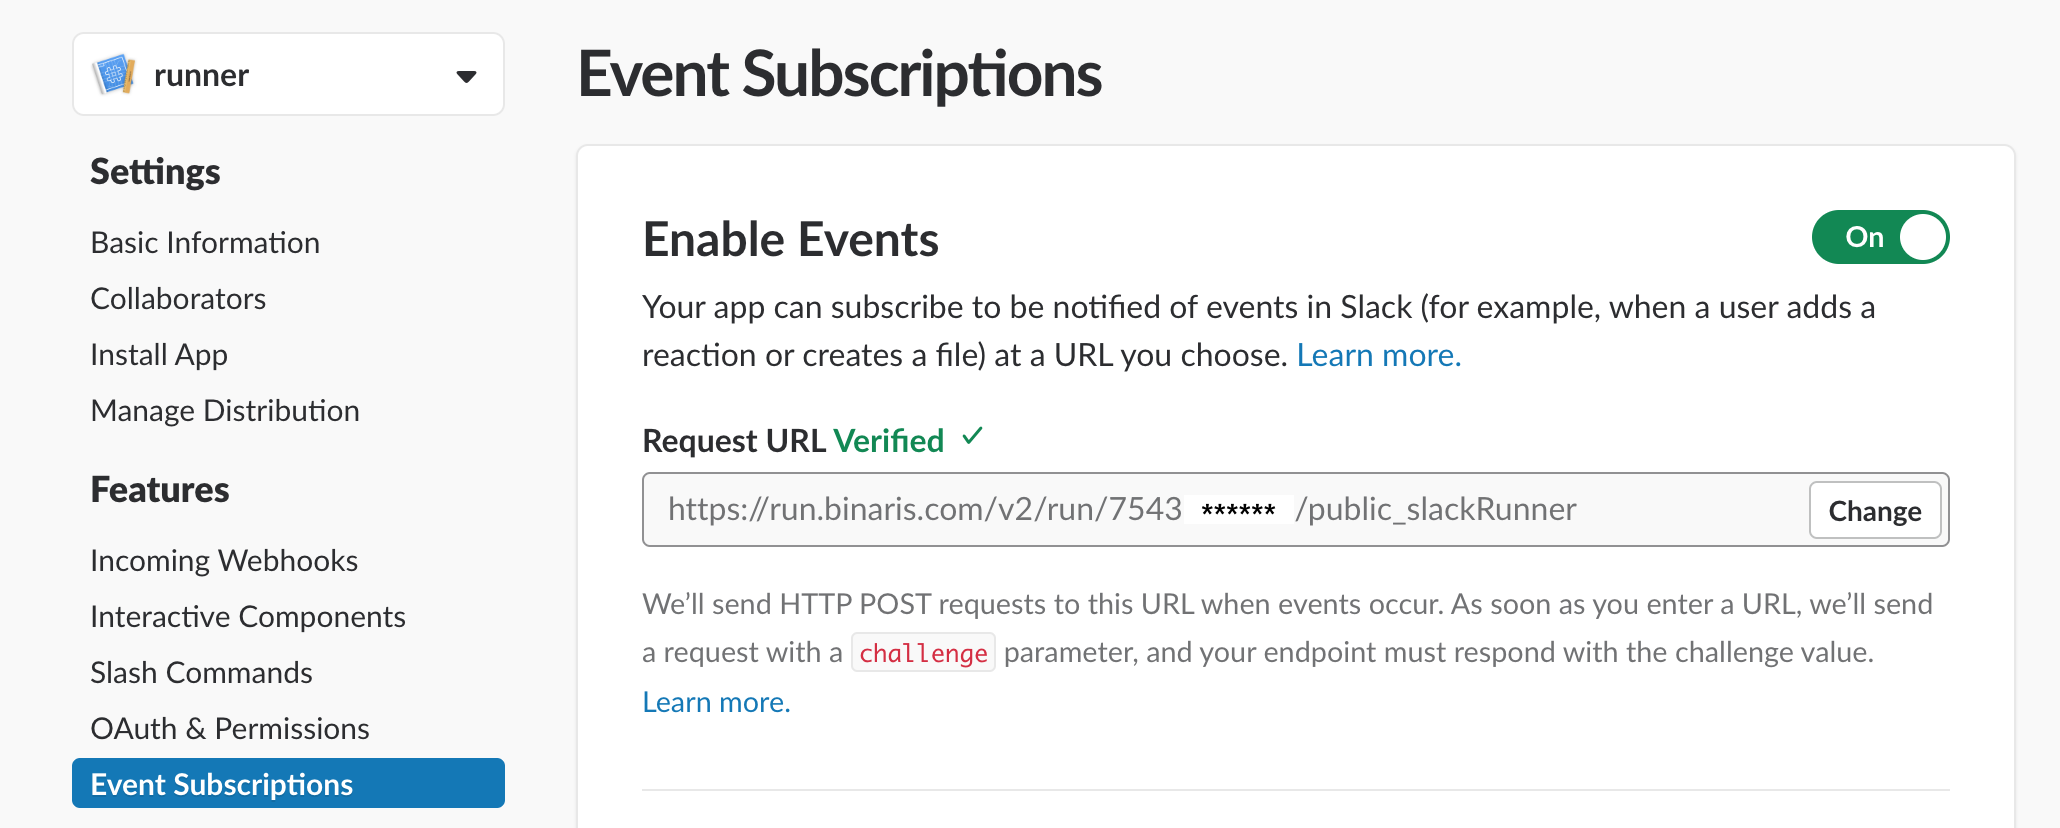
Task: Open Interactive Components feature
Action: coord(248,617)
